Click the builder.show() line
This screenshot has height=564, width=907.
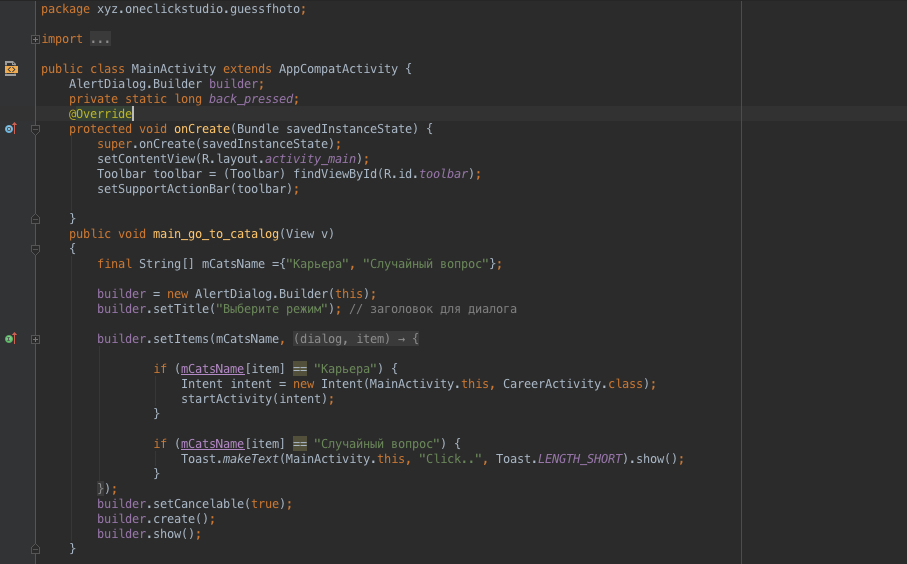point(149,534)
